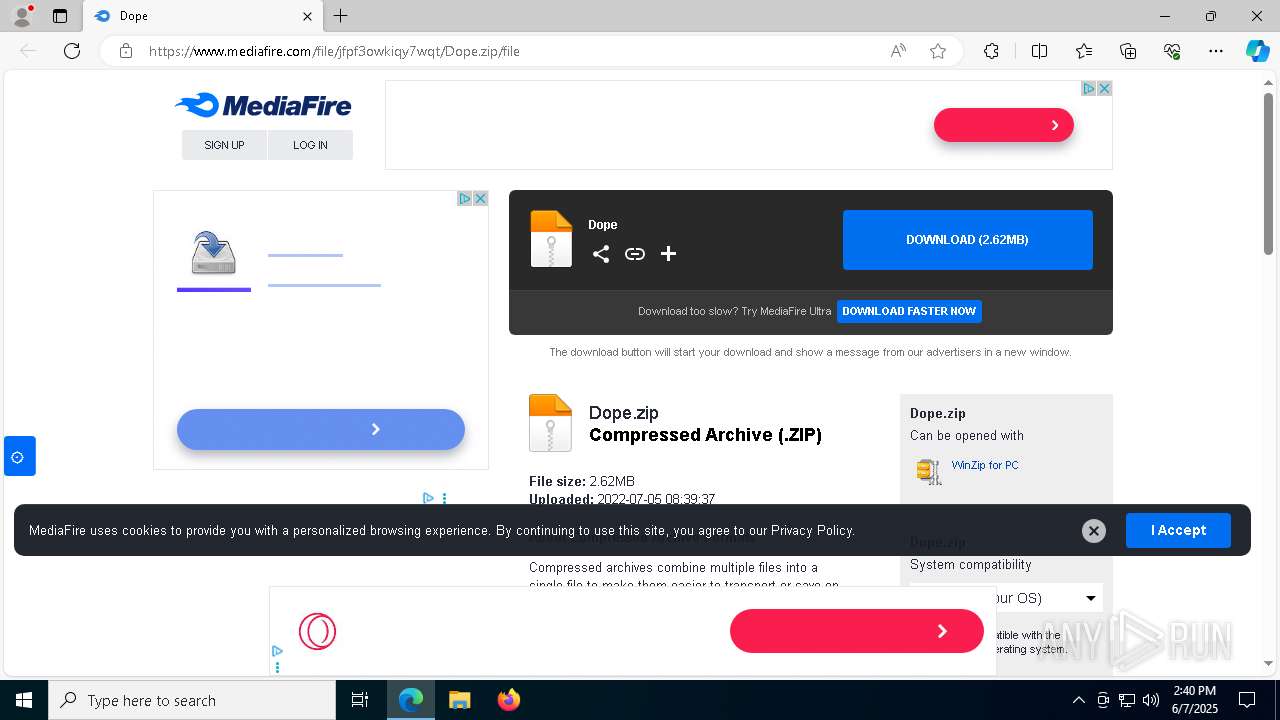Click DOWNLOAD FASTER NOW button
The width and height of the screenshot is (1280, 720).
(x=909, y=311)
